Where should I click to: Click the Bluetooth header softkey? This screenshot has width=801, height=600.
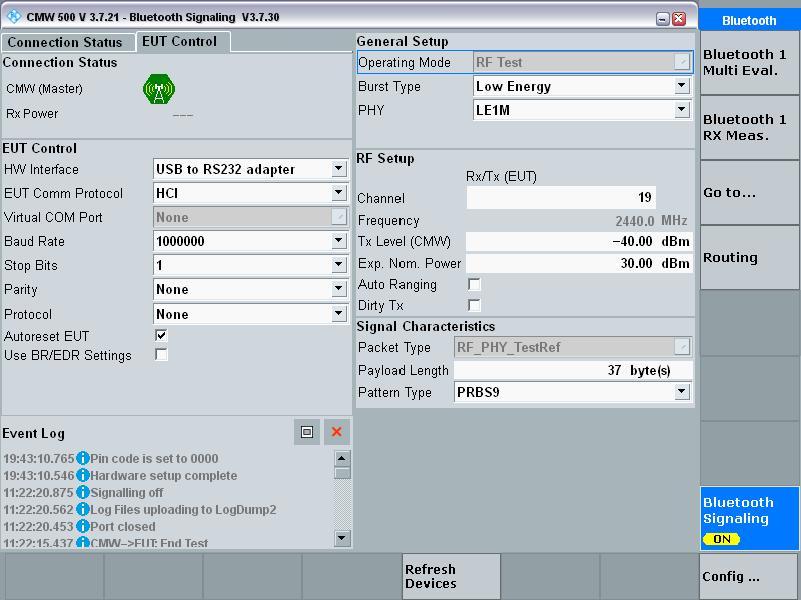pyautogui.click(x=749, y=20)
